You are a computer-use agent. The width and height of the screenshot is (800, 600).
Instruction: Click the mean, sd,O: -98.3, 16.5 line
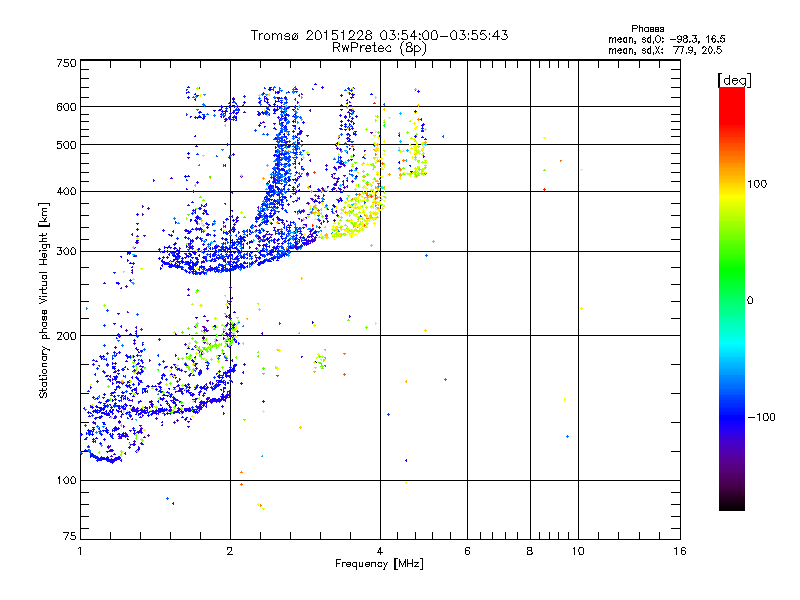666,40
